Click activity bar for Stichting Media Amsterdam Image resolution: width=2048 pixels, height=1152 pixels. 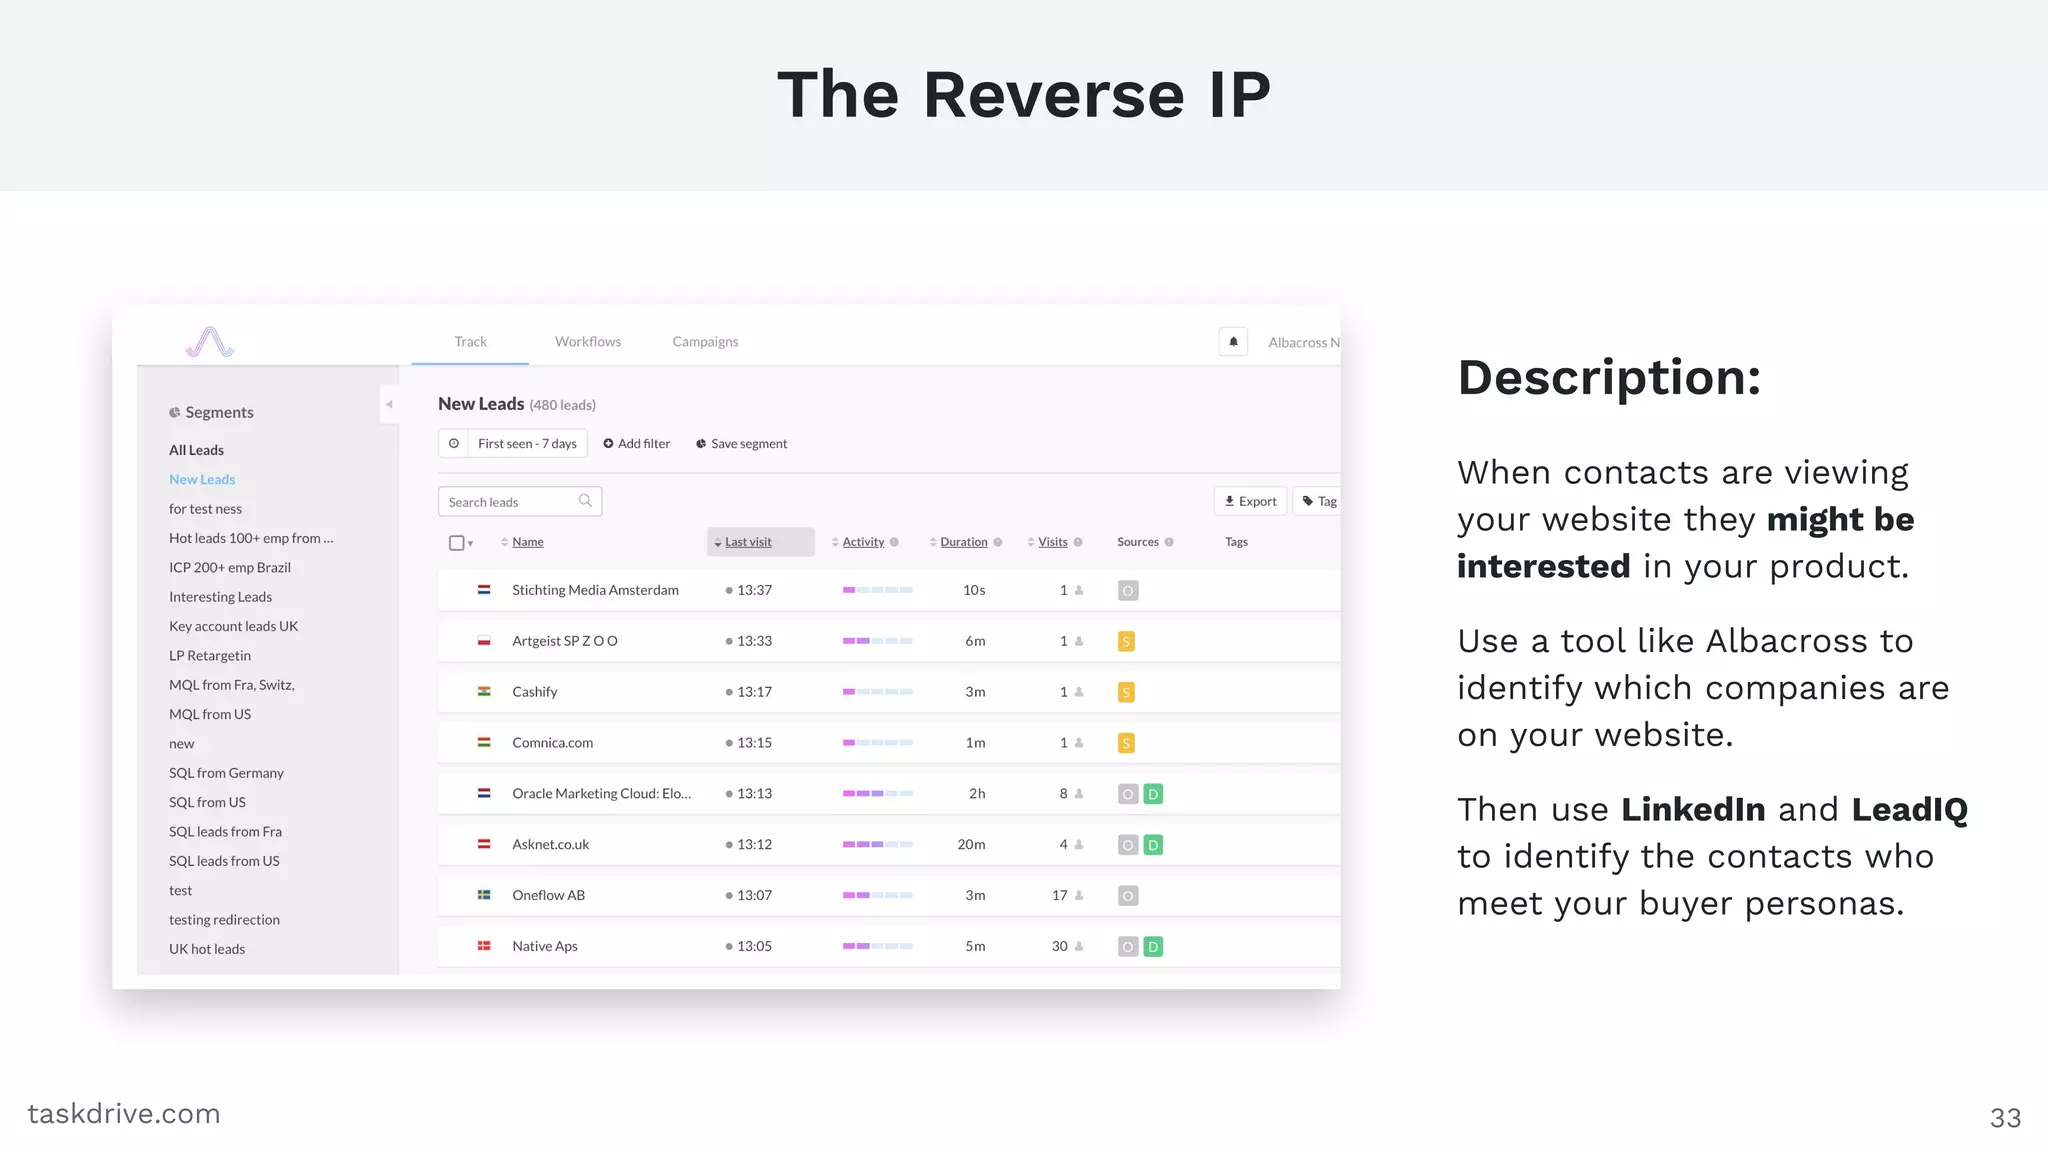pyautogui.click(x=877, y=590)
